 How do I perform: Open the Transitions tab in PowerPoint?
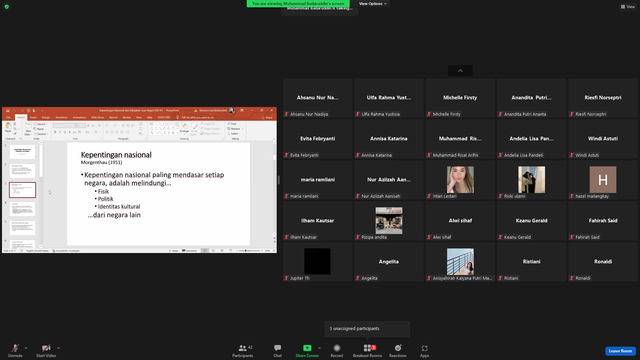(x=61, y=118)
